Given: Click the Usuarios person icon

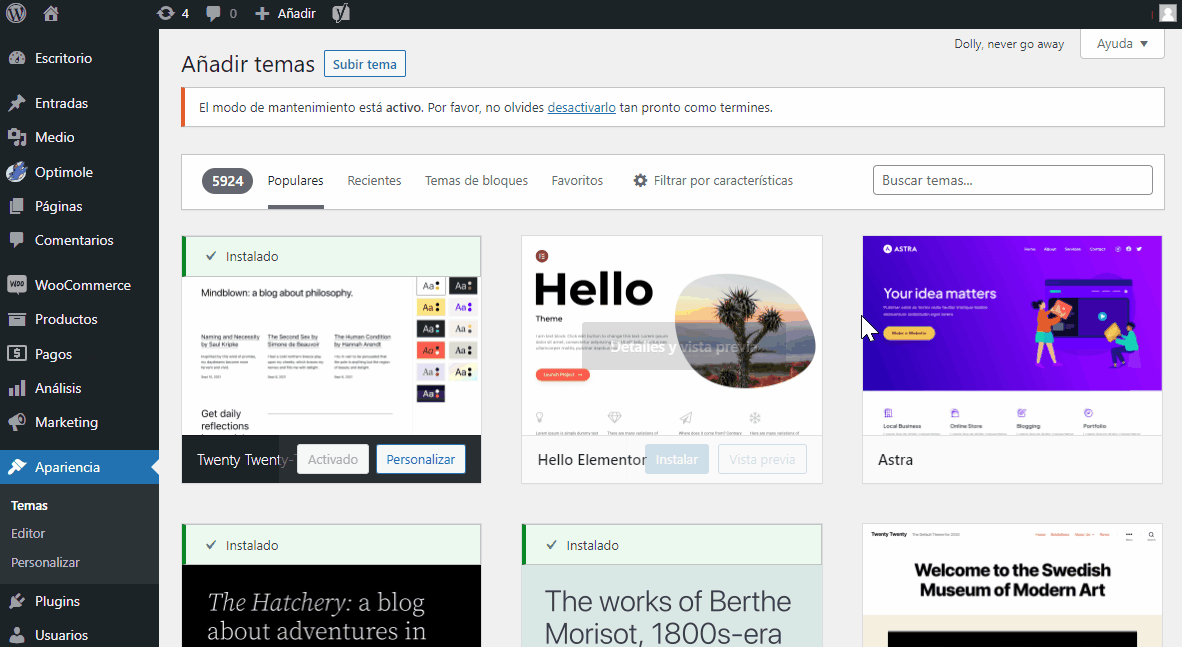Looking at the screenshot, I should pos(17,635).
